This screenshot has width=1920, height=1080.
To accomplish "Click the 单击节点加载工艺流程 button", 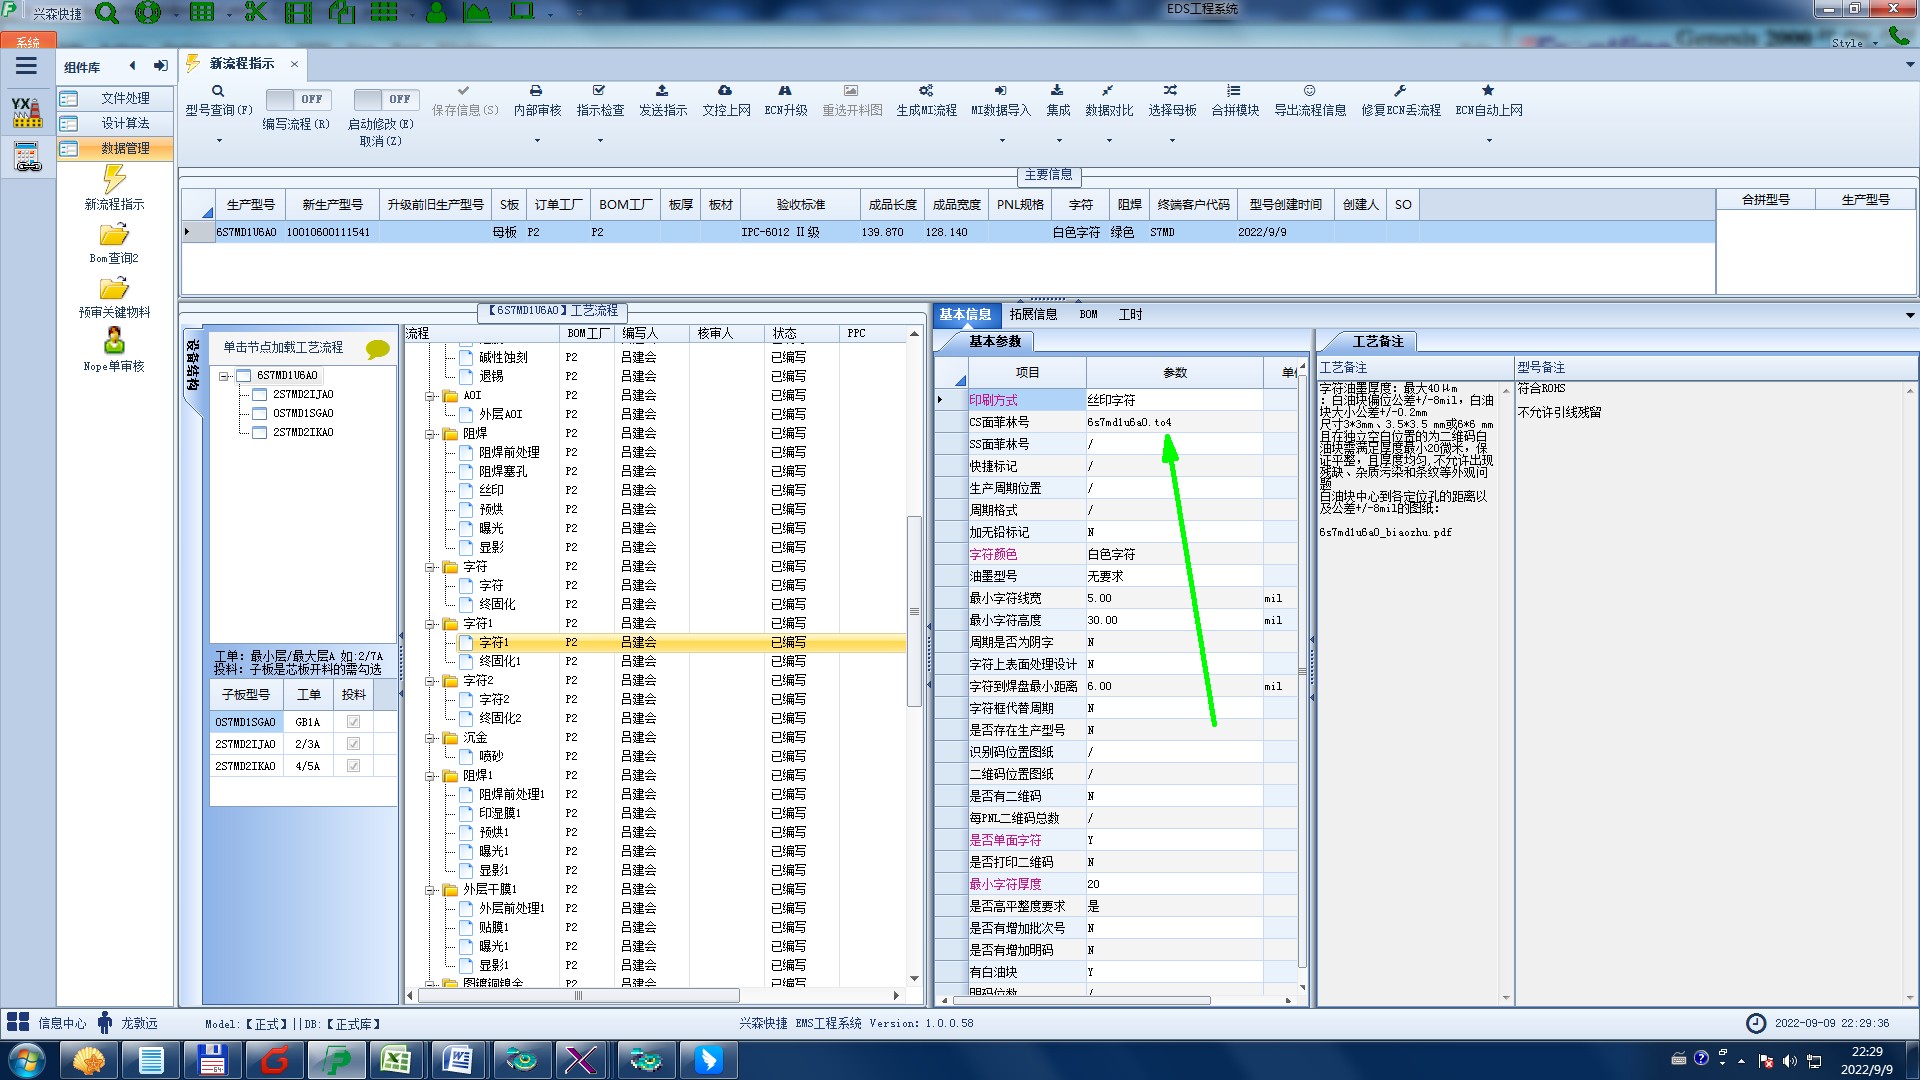I will point(283,347).
